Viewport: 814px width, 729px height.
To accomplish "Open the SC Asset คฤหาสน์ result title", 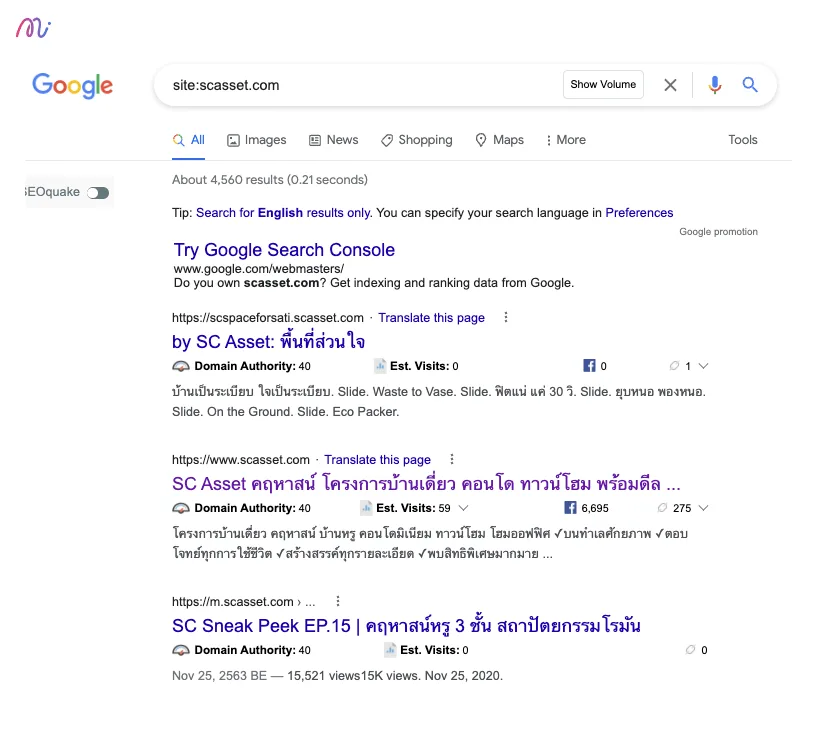I will (426, 484).
